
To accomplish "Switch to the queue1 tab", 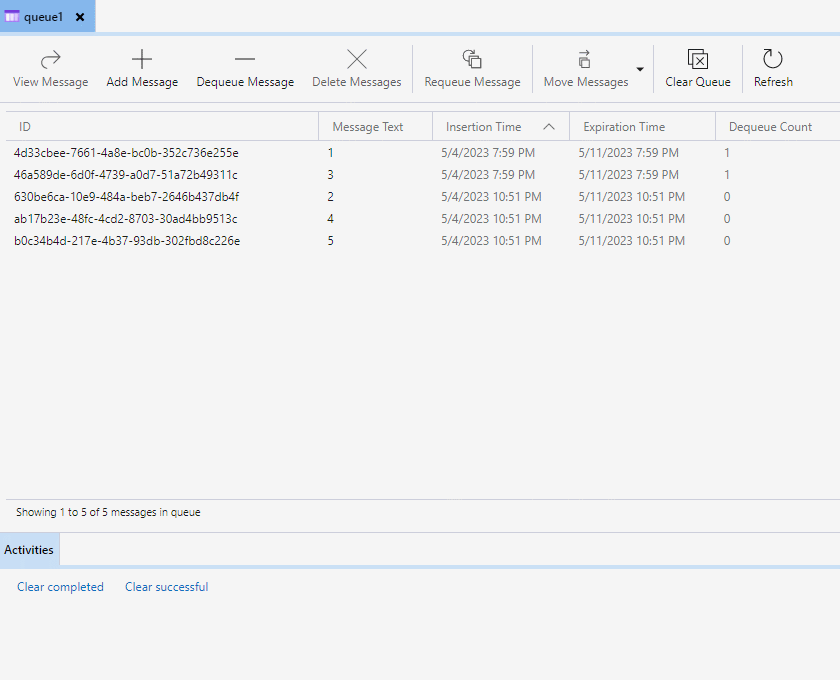I will [44, 16].
